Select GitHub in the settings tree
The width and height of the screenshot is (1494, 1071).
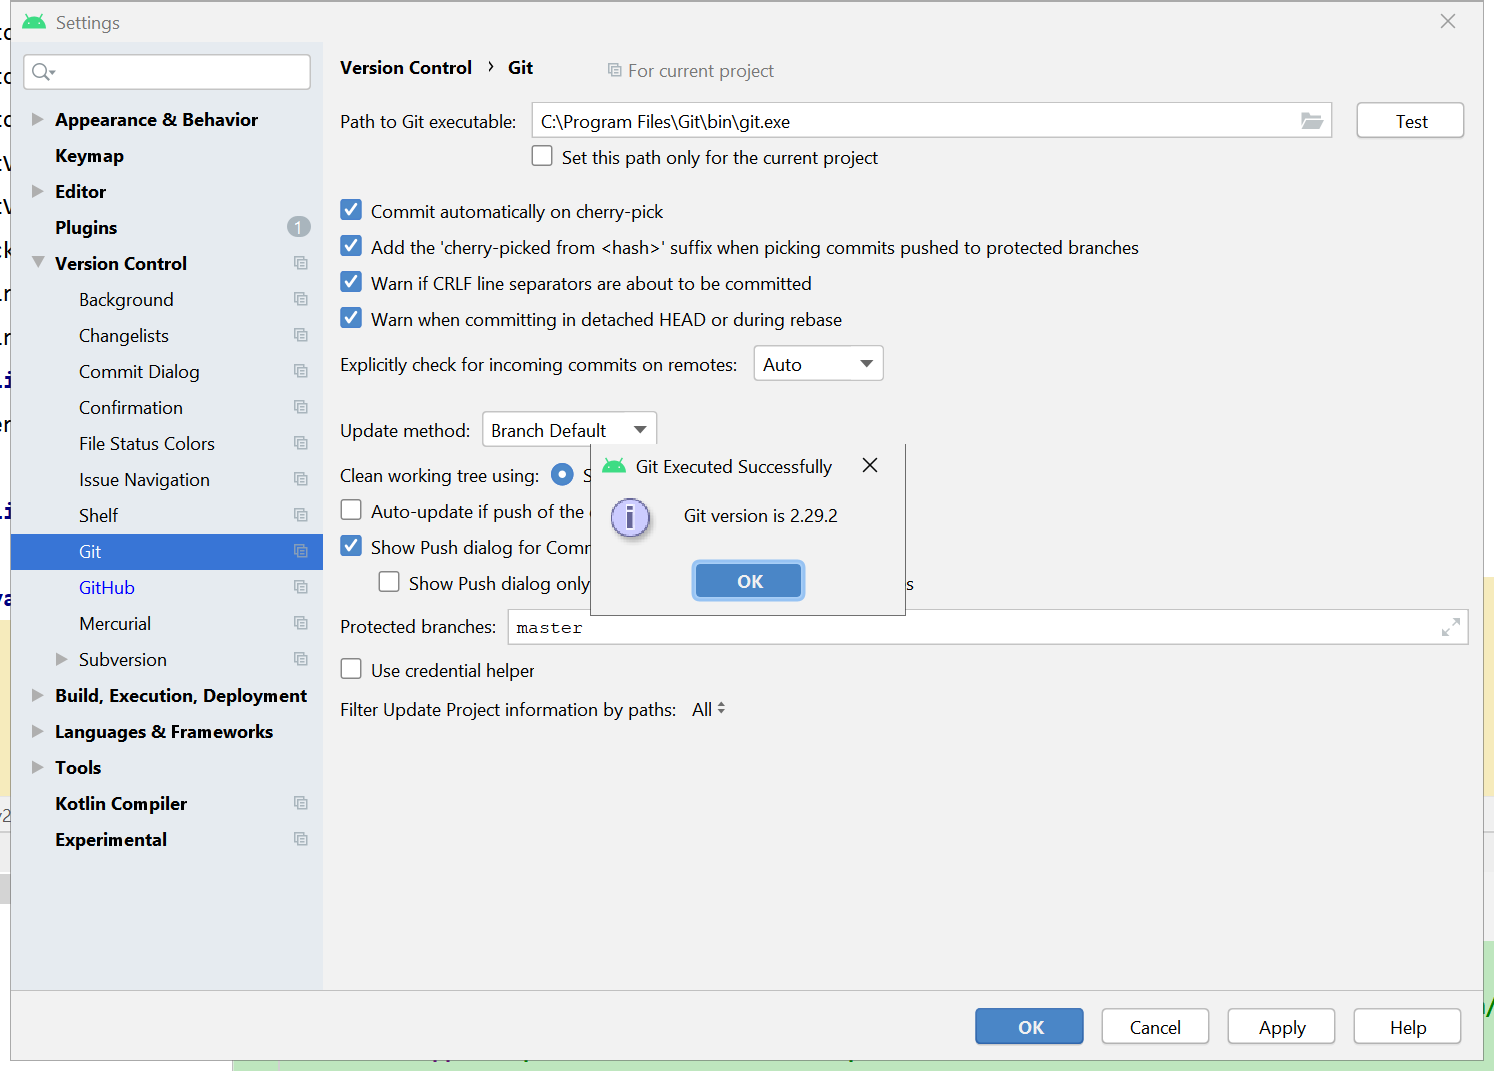click(107, 587)
